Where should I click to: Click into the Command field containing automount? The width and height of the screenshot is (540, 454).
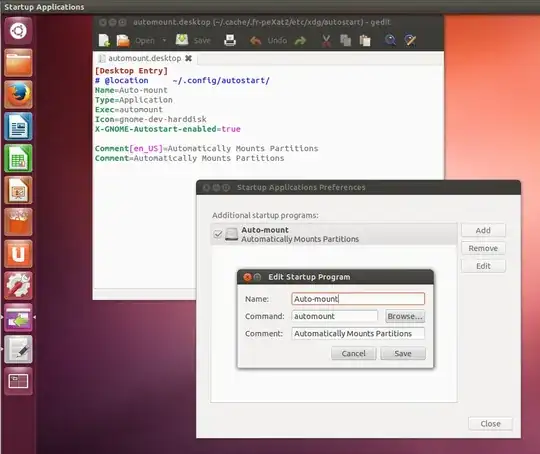click(335, 316)
